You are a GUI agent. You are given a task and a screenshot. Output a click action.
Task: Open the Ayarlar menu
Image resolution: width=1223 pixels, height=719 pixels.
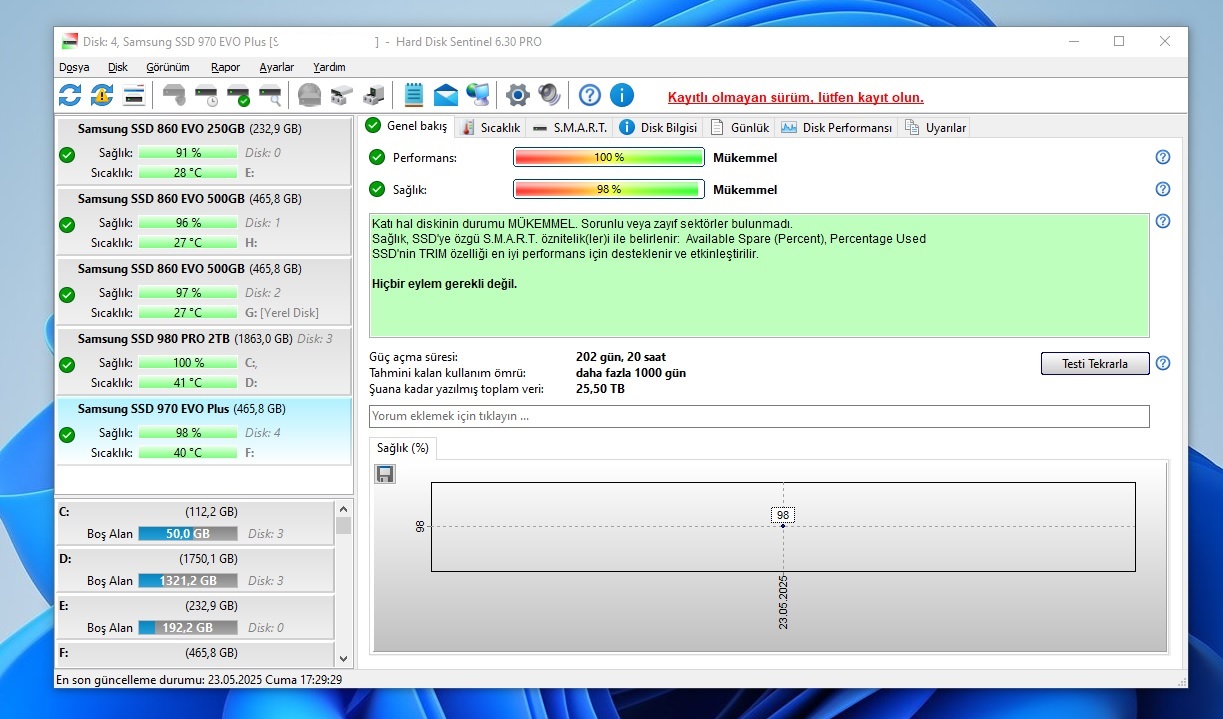[277, 67]
